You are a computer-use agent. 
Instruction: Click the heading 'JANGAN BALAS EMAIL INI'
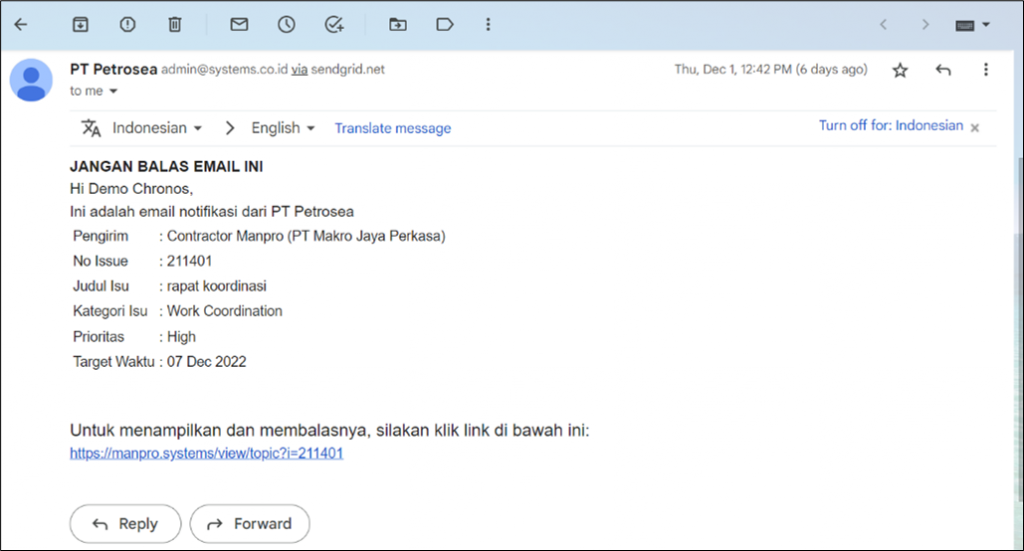pyautogui.click(x=167, y=166)
